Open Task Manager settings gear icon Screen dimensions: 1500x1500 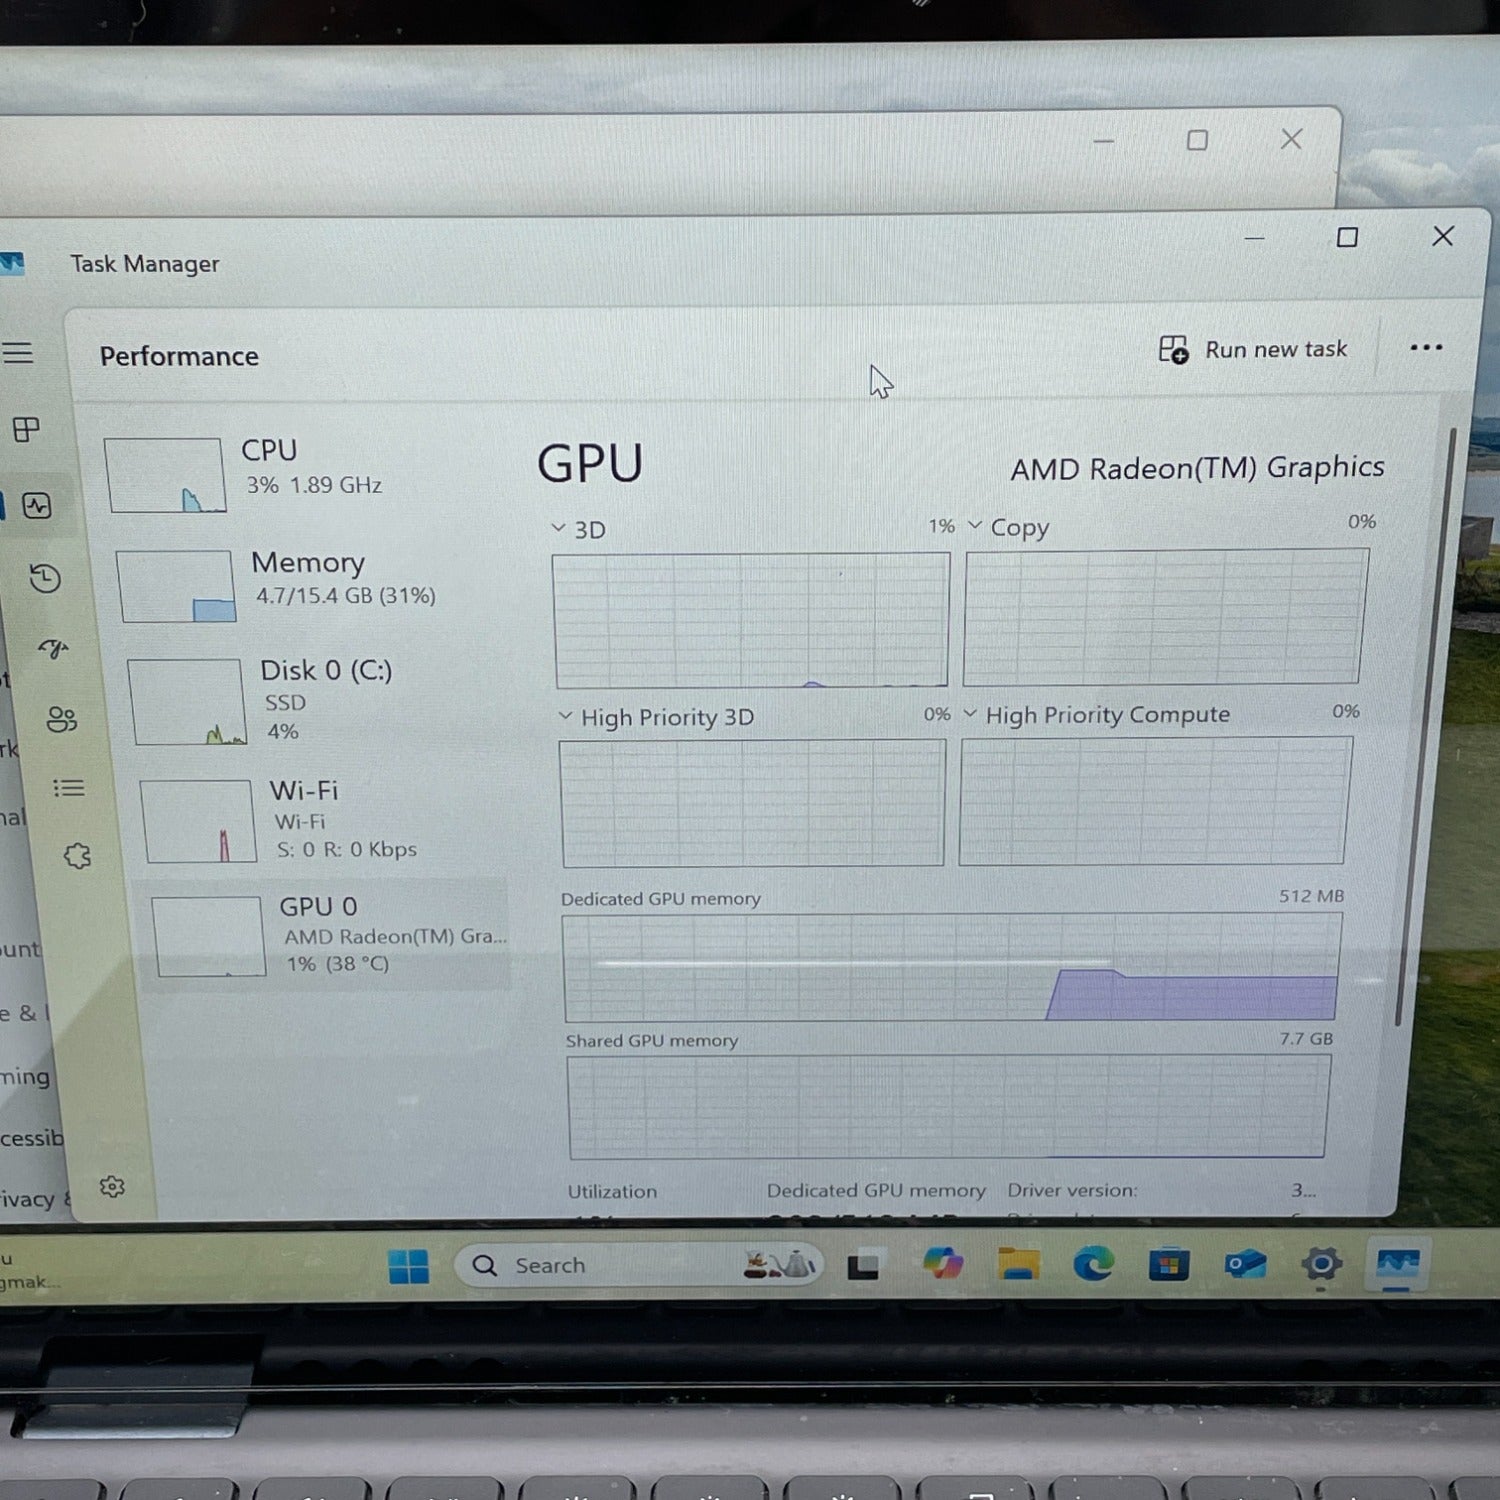tap(112, 1186)
